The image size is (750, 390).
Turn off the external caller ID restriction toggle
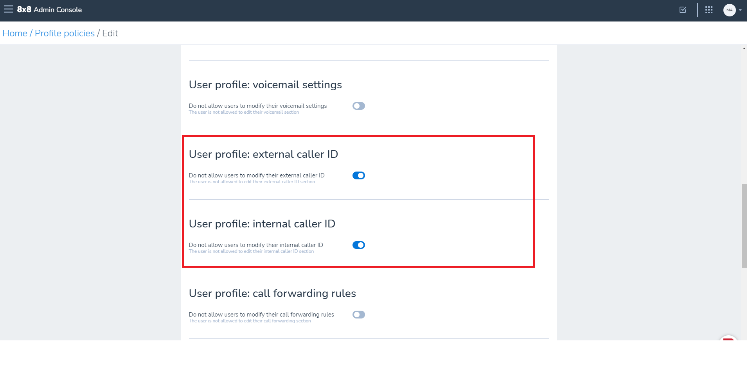(359, 176)
